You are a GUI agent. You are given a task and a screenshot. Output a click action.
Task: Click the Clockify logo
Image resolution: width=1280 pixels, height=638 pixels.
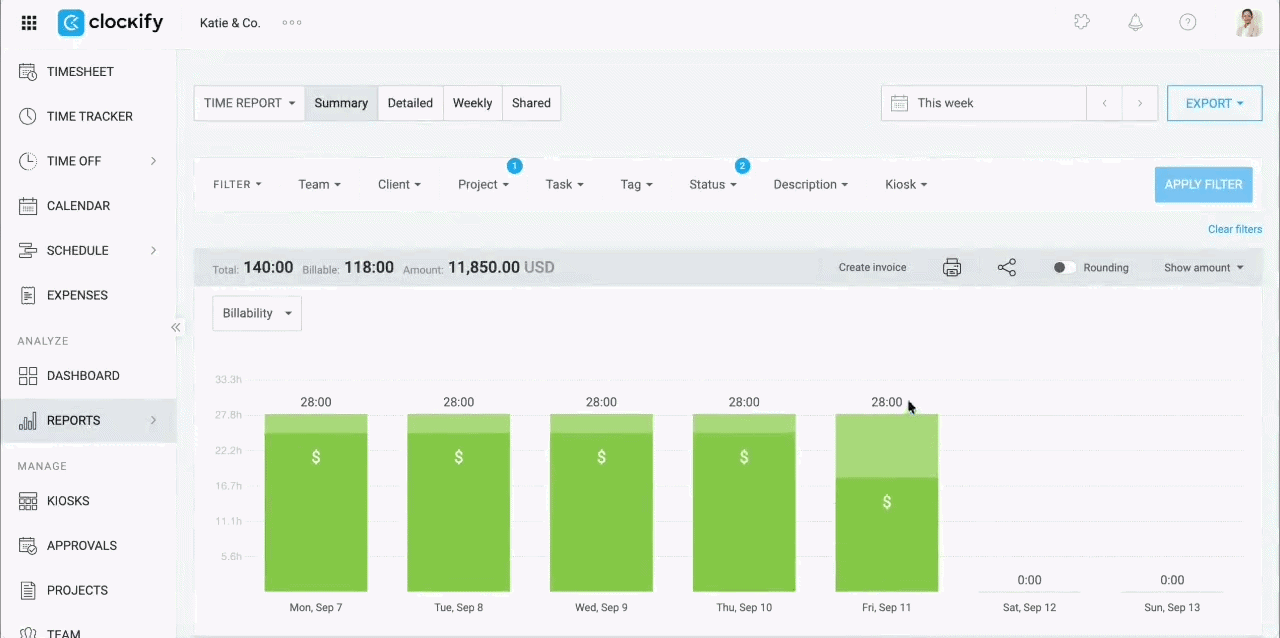tap(110, 22)
